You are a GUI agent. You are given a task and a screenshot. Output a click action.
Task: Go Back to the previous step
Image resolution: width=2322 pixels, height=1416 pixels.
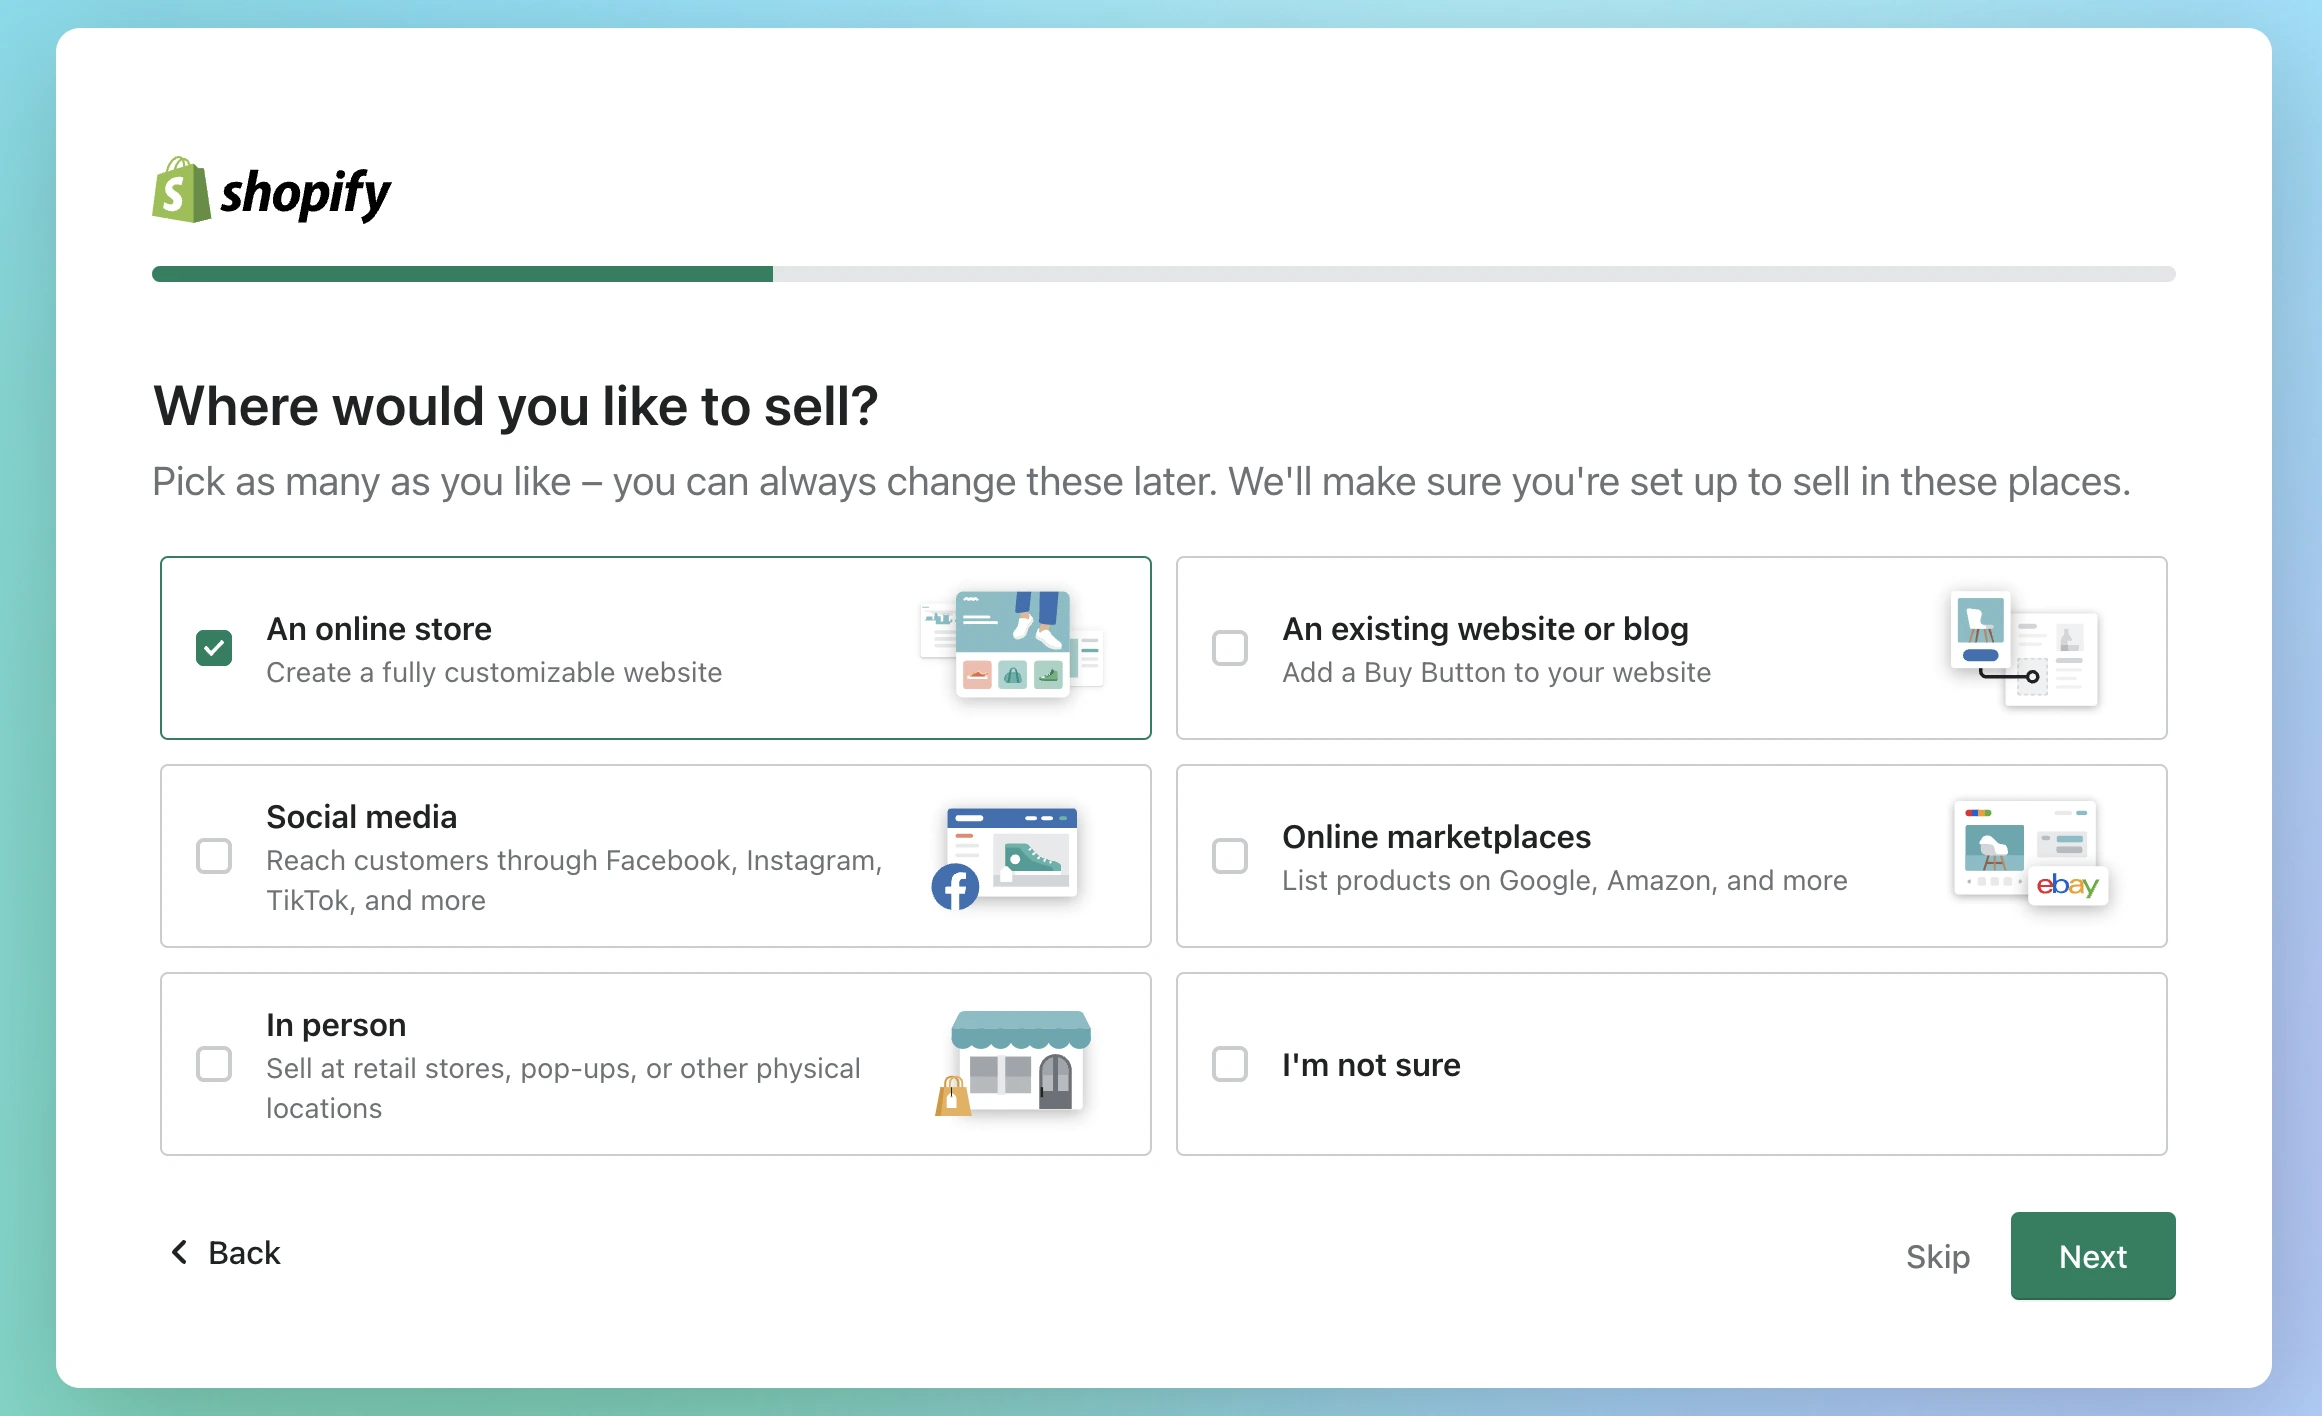tap(244, 1252)
